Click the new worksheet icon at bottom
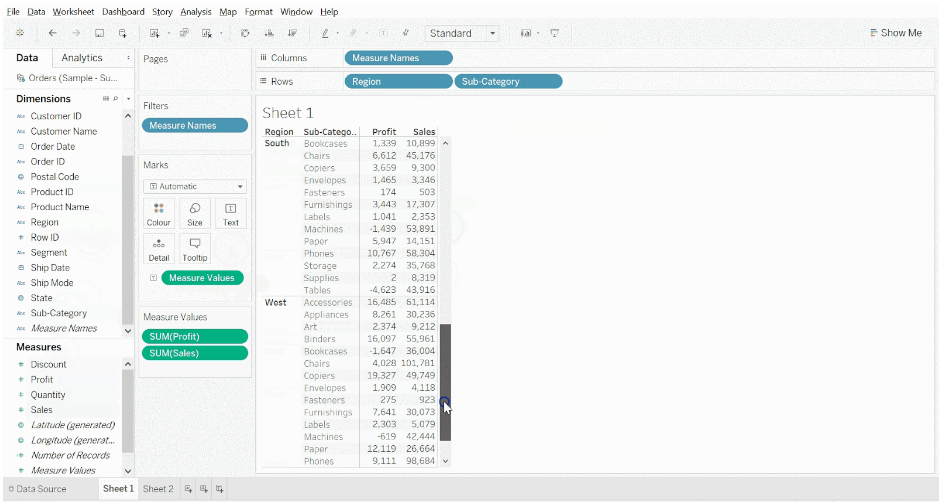 click(187, 489)
